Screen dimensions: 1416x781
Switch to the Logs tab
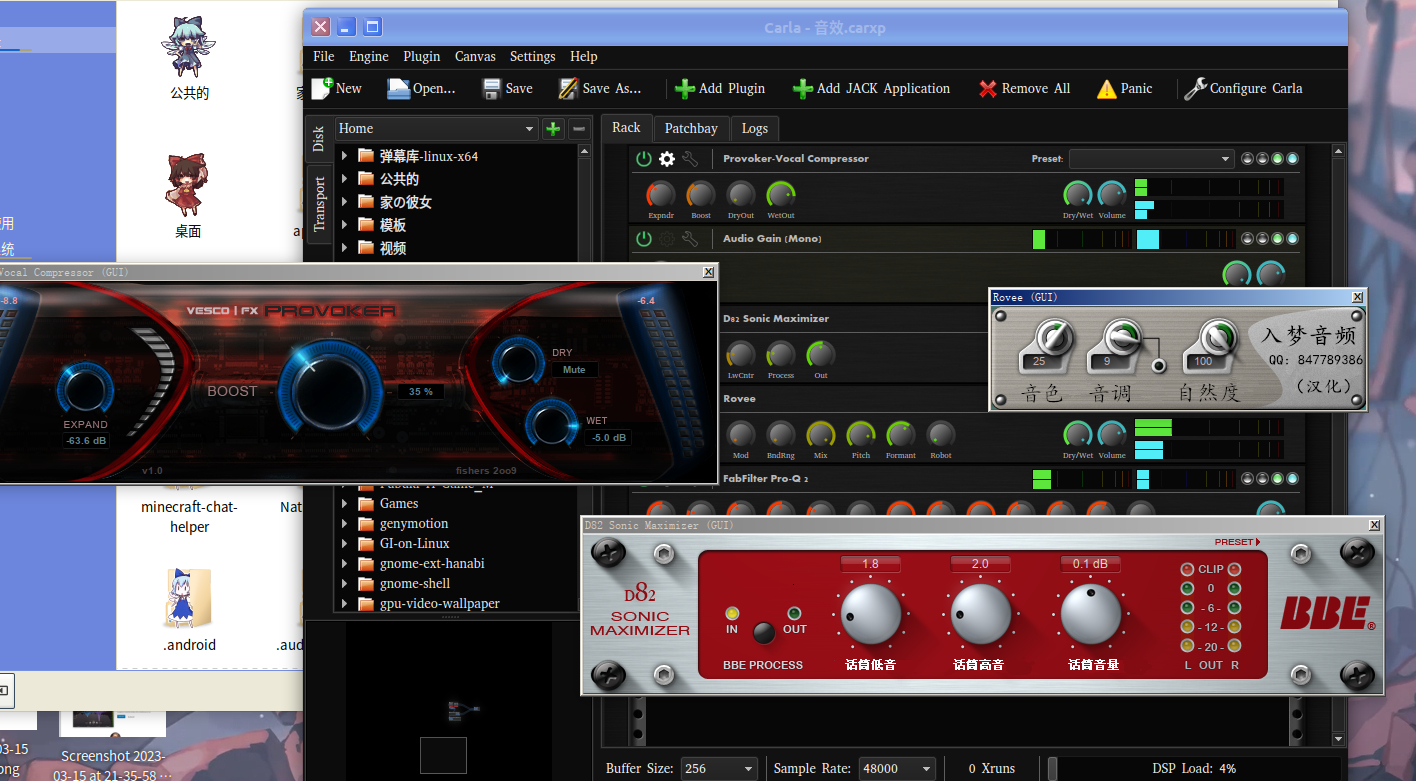[755, 128]
